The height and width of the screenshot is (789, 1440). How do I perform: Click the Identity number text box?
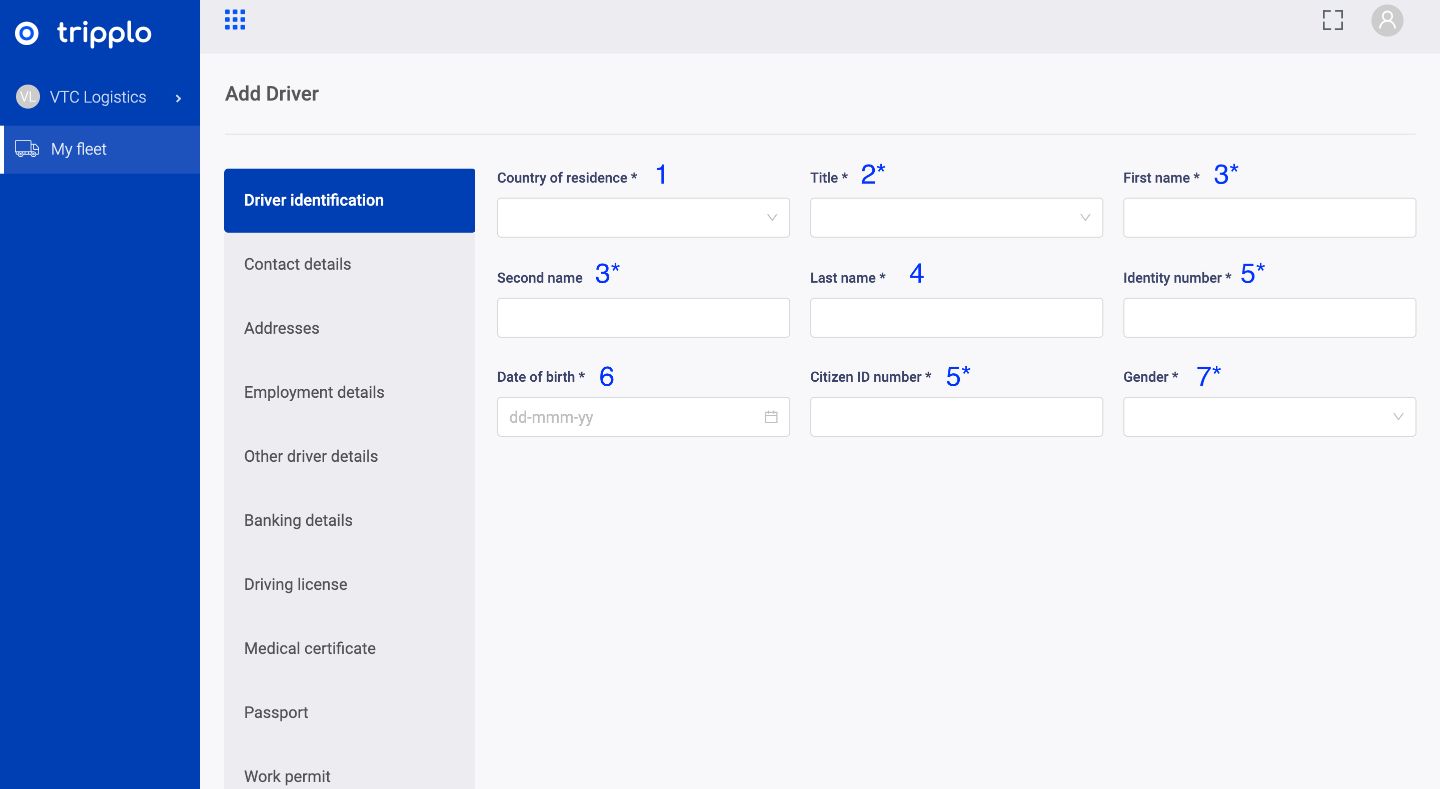tap(1269, 318)
